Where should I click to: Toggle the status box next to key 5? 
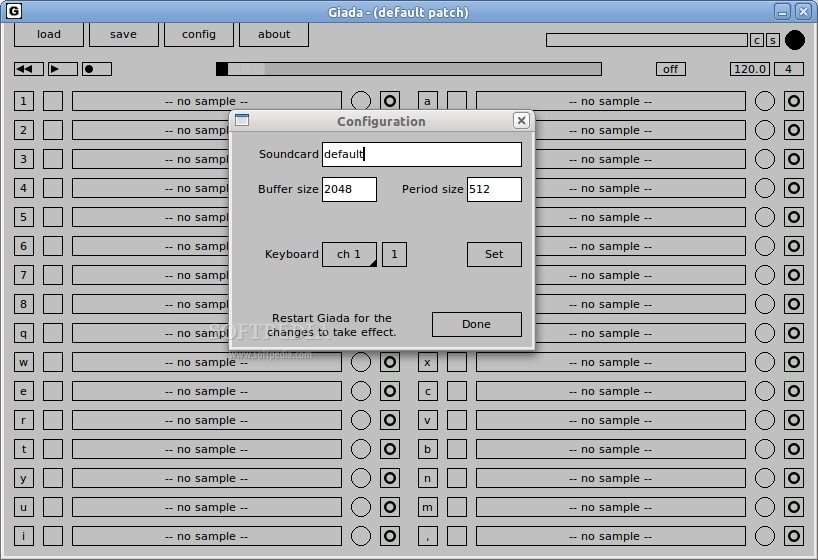[x=53, y=217]
